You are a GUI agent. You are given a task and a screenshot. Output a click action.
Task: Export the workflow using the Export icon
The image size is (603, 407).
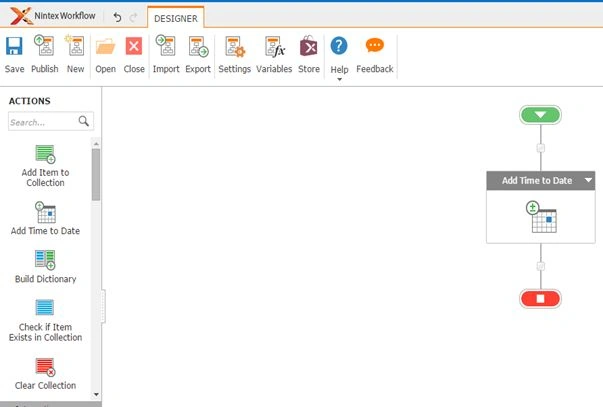[198, 46]
